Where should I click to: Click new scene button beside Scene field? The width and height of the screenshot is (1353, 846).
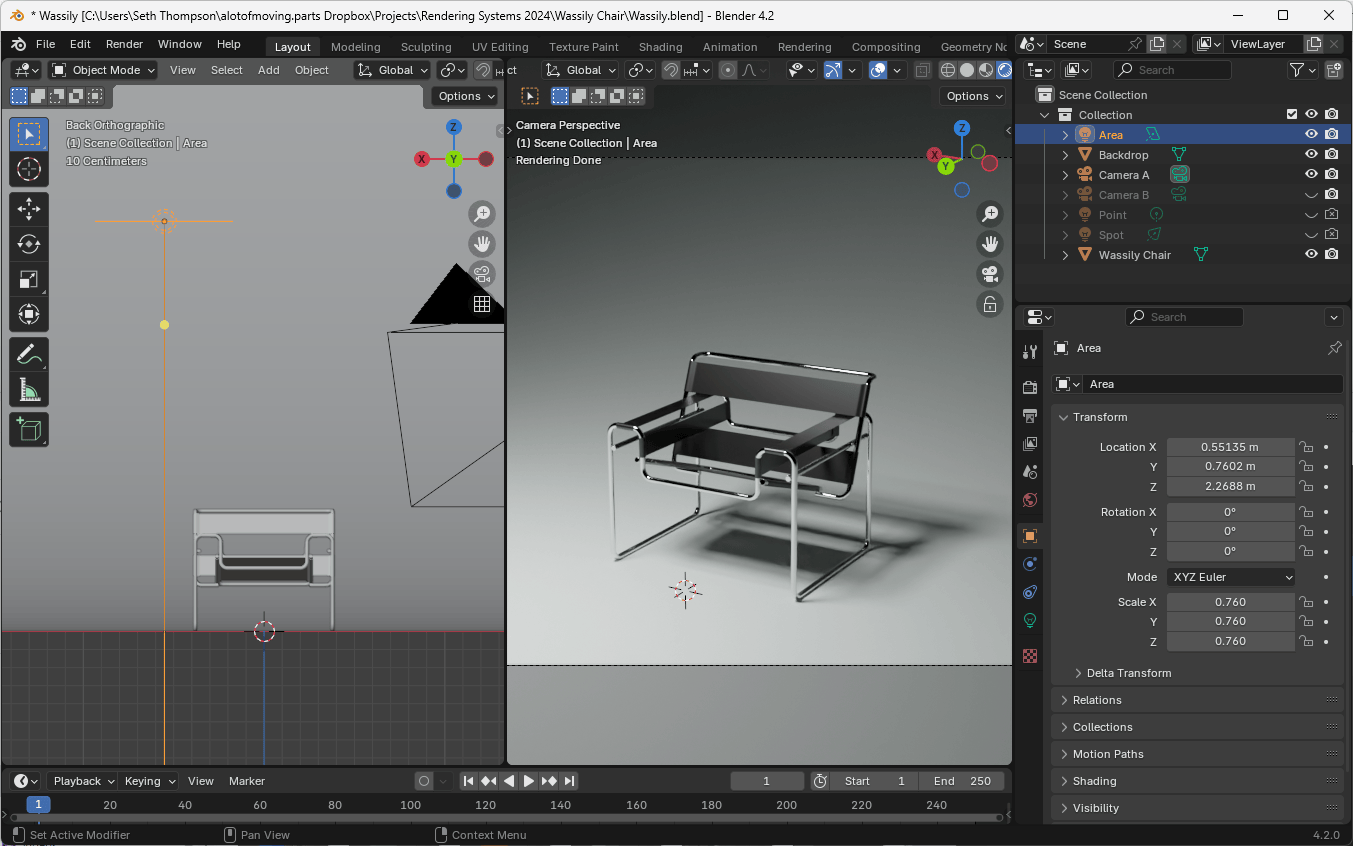point(1157,44)
